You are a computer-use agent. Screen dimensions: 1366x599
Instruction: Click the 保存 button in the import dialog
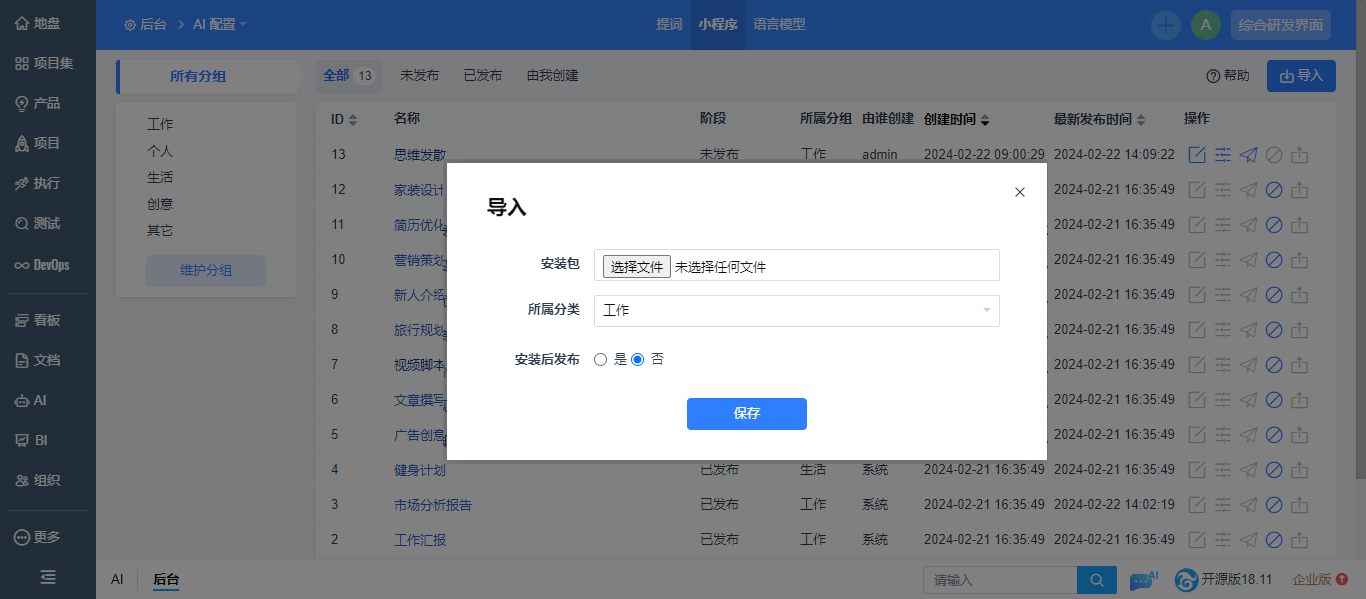(x=747, y=414)
